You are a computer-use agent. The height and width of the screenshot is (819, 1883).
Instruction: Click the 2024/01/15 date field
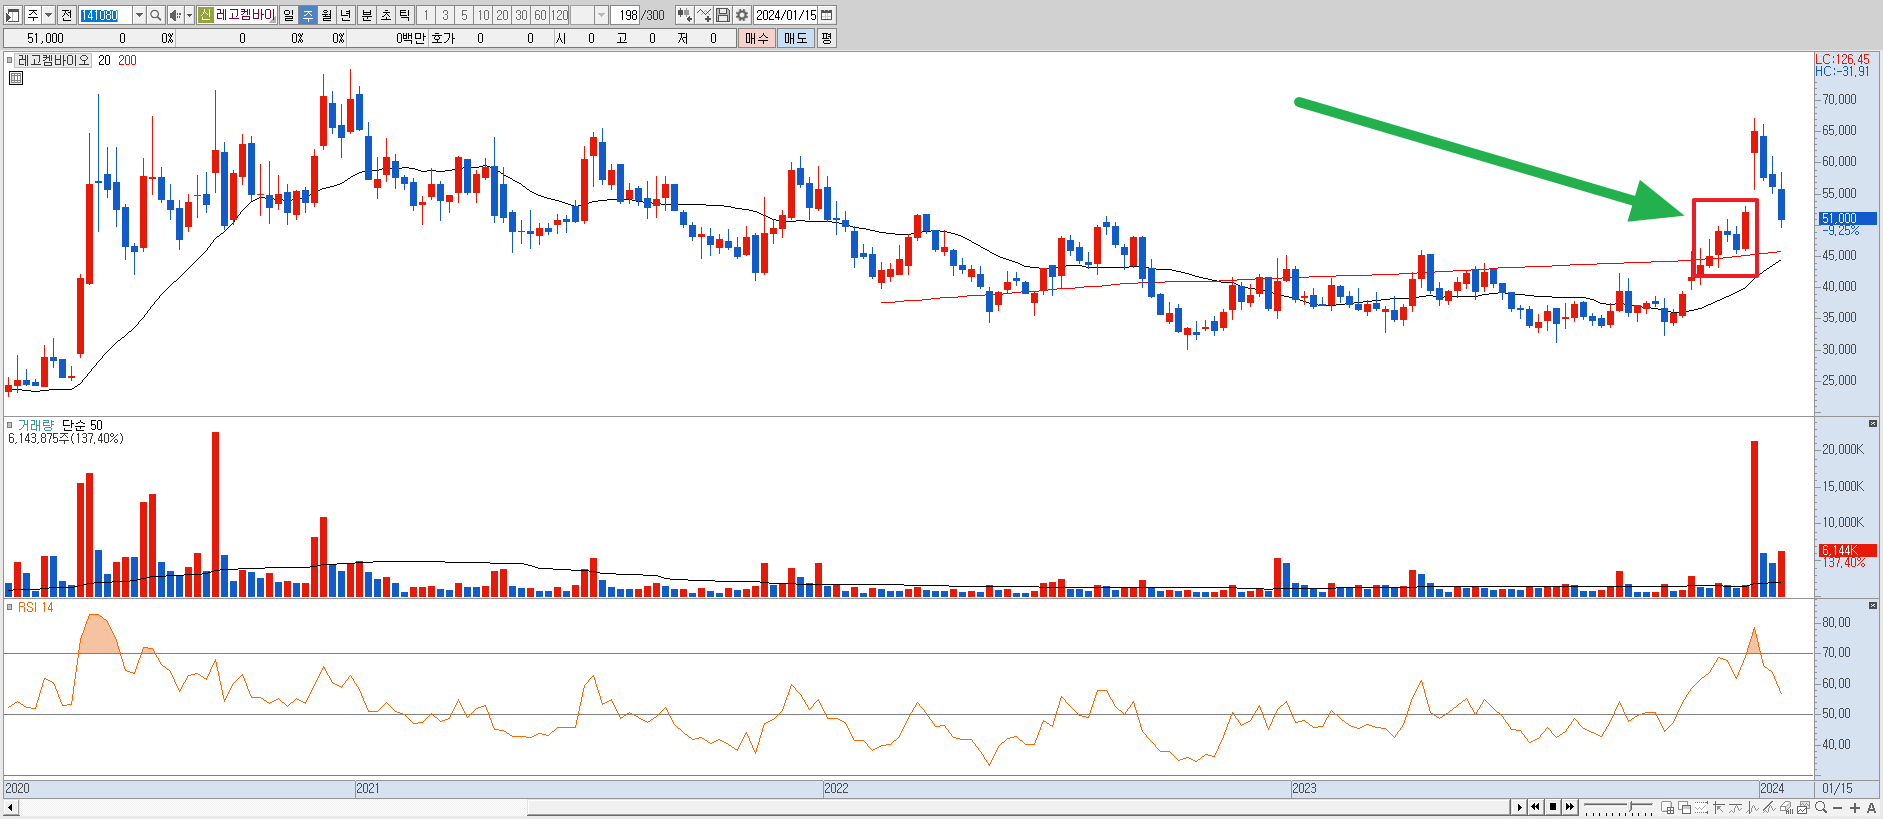(786, 15)
